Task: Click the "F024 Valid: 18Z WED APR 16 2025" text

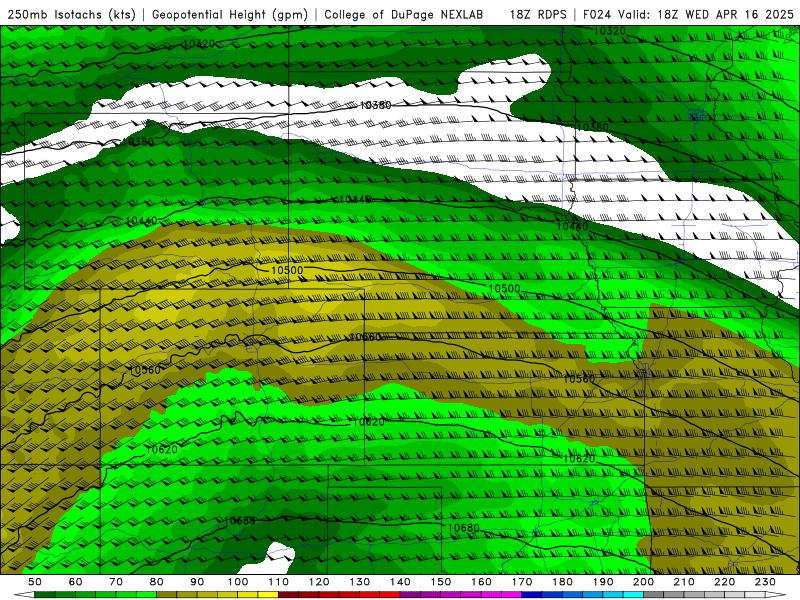Action: pyautogui.click(x=688, y=14)
